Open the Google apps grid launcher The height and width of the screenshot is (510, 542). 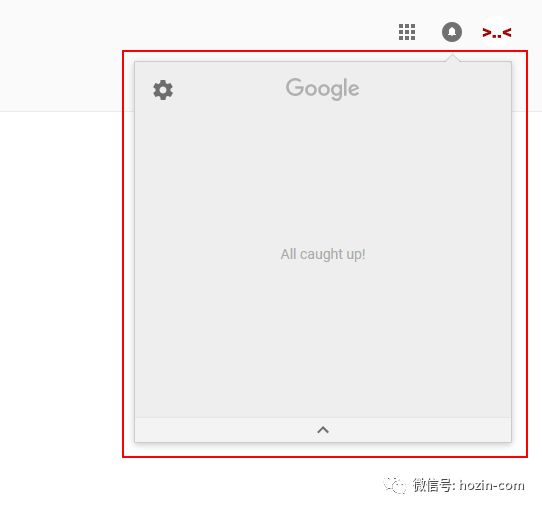(407, 32)
